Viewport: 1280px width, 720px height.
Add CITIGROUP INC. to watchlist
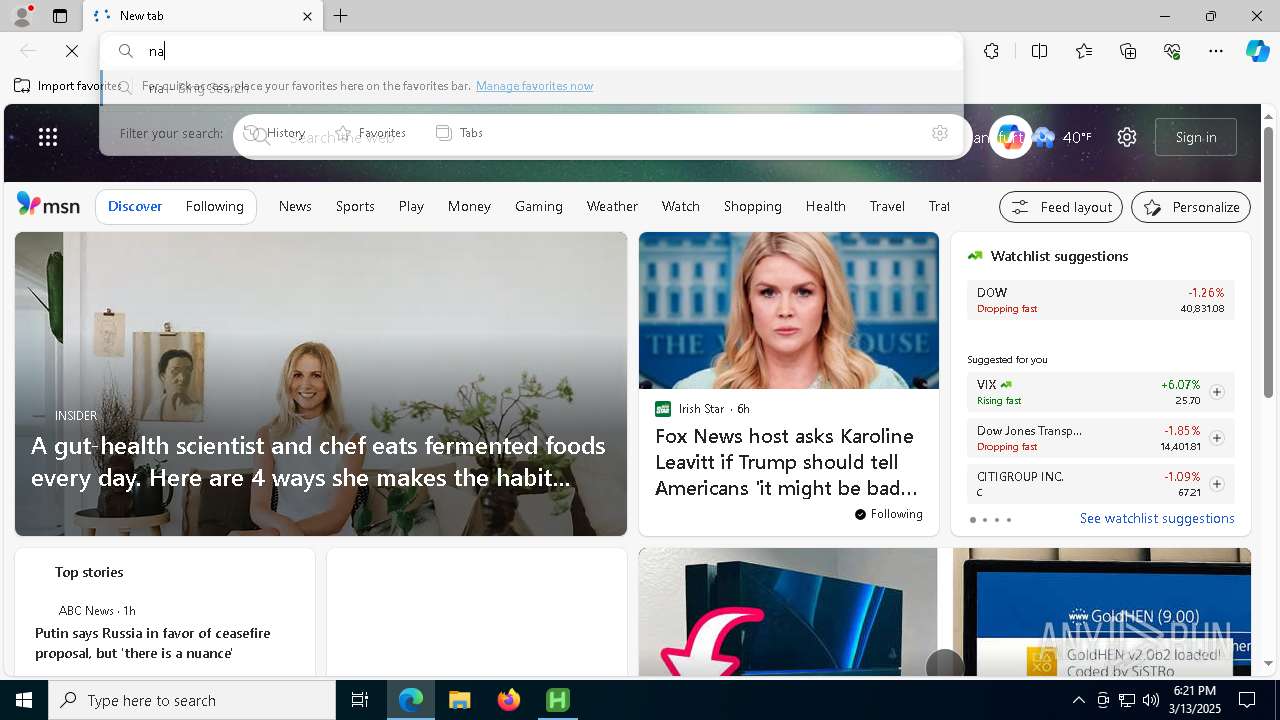[x=1217, y=484]
